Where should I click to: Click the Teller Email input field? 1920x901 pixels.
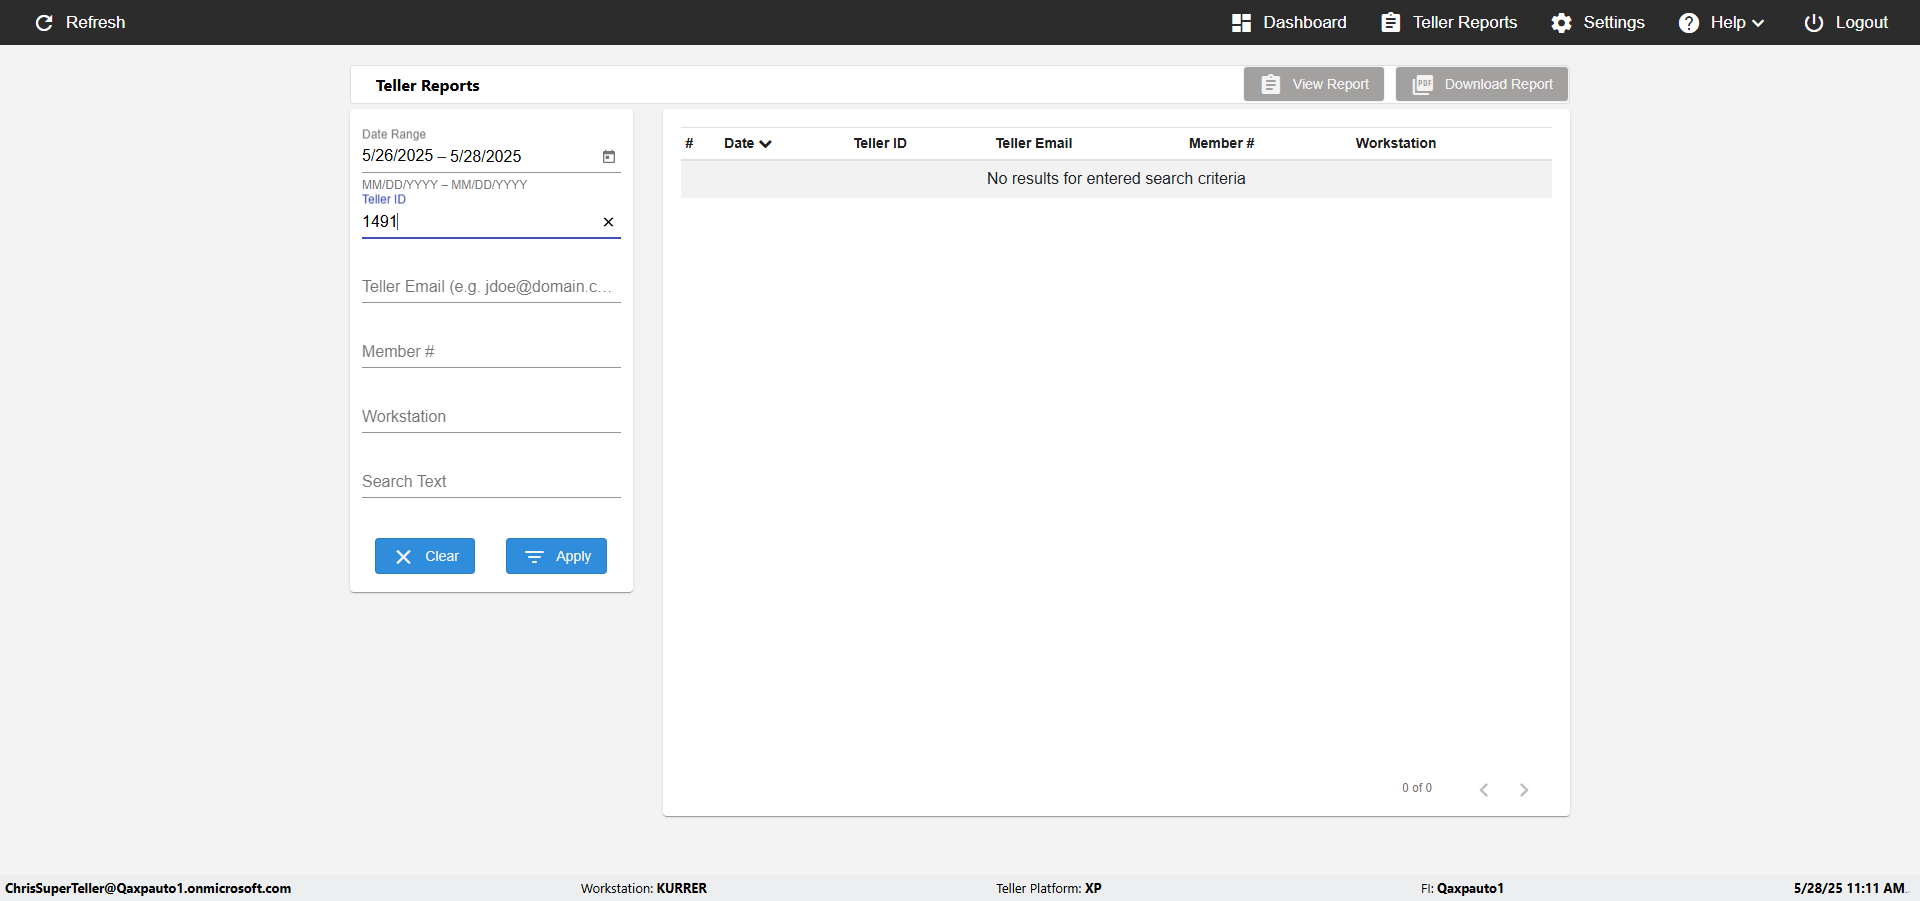coord(491,287)
